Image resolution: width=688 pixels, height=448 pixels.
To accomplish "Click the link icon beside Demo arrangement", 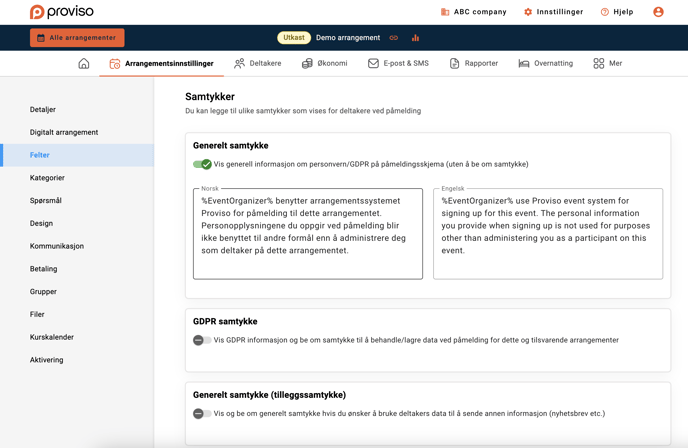I will (x=394, y=38).
